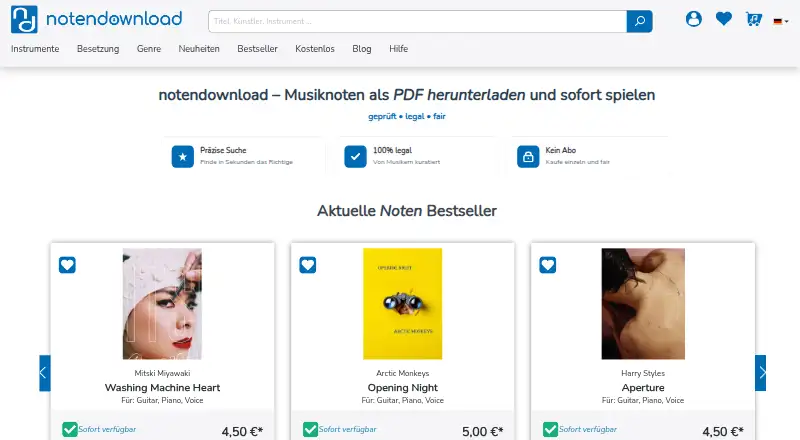Click the Sofort verfügbar check for Opening Night
This screenshot has width=800, height=440.
pos(310,429)
